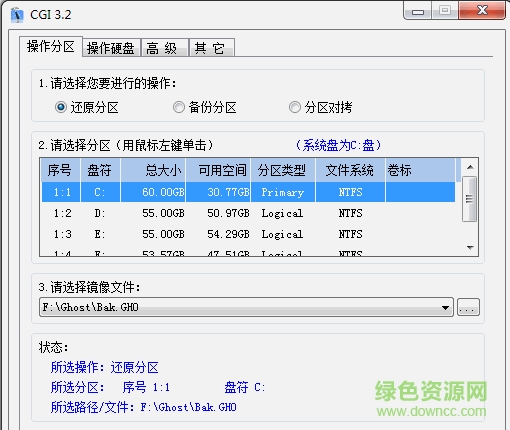The height and width of the screenshot is (430, 510).
Task: Click the 可用空间 column header
Action: point(218,170)
